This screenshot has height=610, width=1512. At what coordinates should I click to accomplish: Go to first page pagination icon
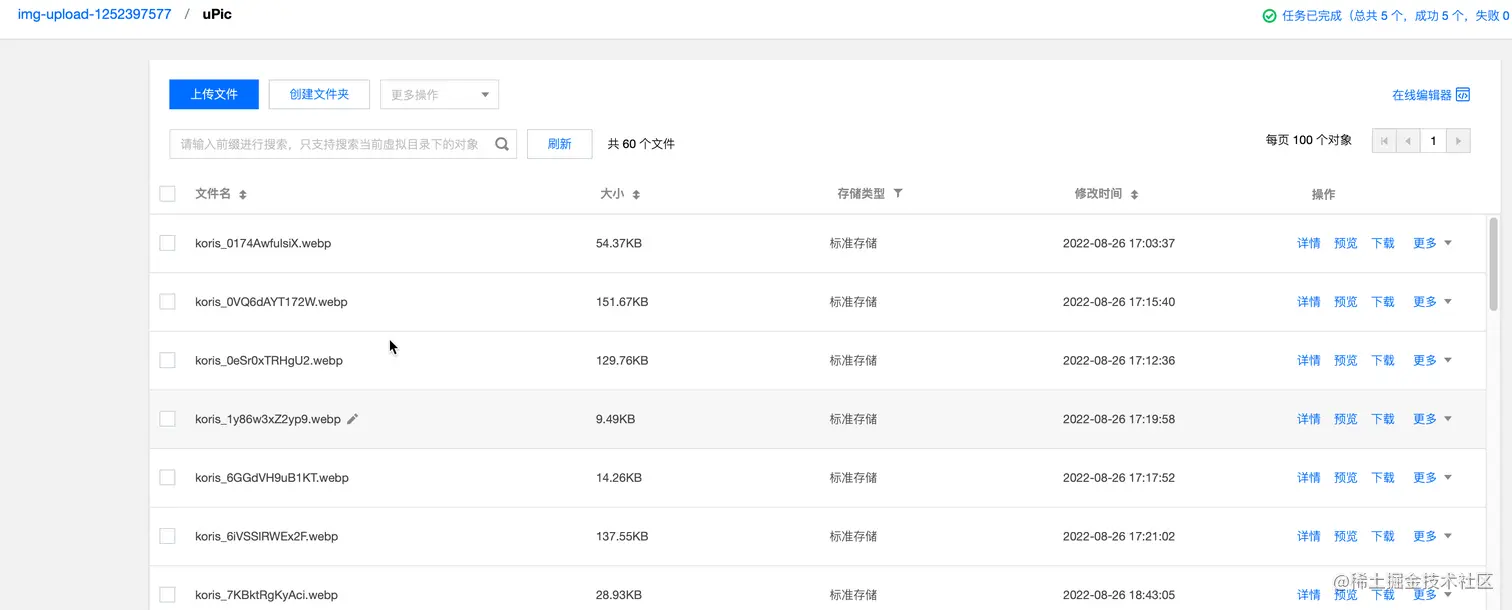[1384, 141]
